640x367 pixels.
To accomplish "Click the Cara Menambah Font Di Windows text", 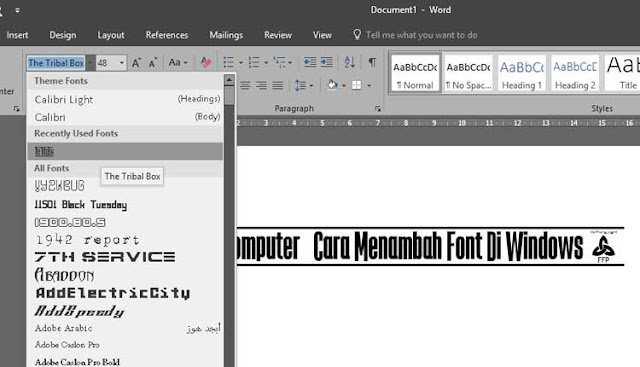I will [x=448, y=246].
